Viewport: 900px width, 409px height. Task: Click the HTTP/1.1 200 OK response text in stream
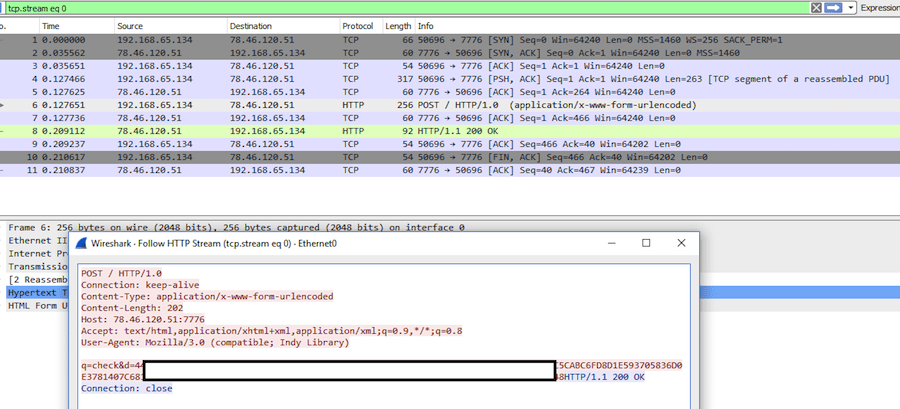(605, 377)
